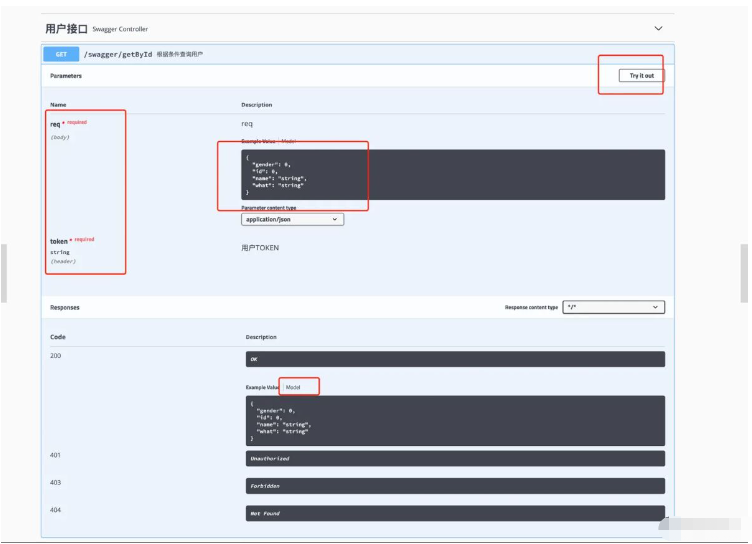The height and width of the screenshot is (544, 752).
Task: Switch to Model tab under req parameter
Action: tap(289, 142)
